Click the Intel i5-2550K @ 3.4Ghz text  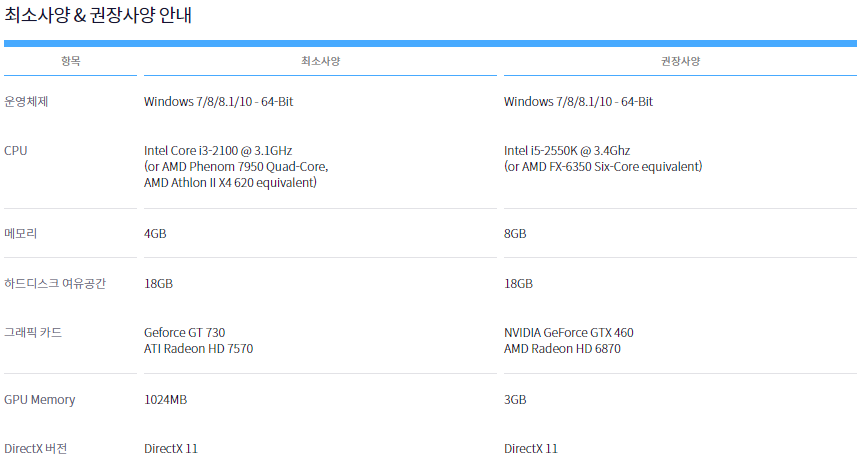coord(567,150)
